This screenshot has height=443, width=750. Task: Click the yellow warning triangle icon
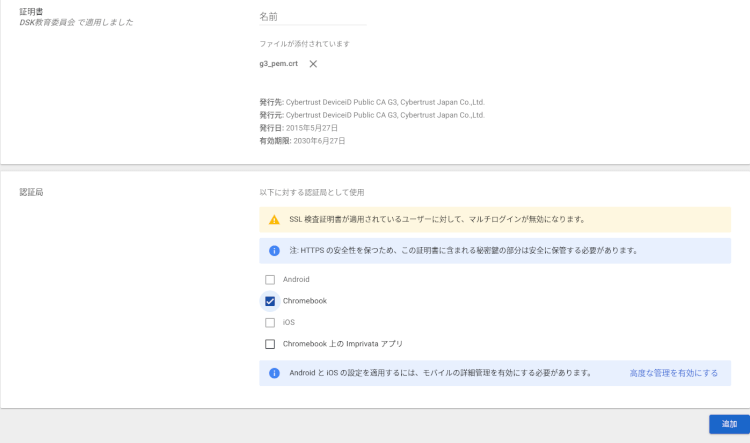pyautogui.click(x=274, y=220)
